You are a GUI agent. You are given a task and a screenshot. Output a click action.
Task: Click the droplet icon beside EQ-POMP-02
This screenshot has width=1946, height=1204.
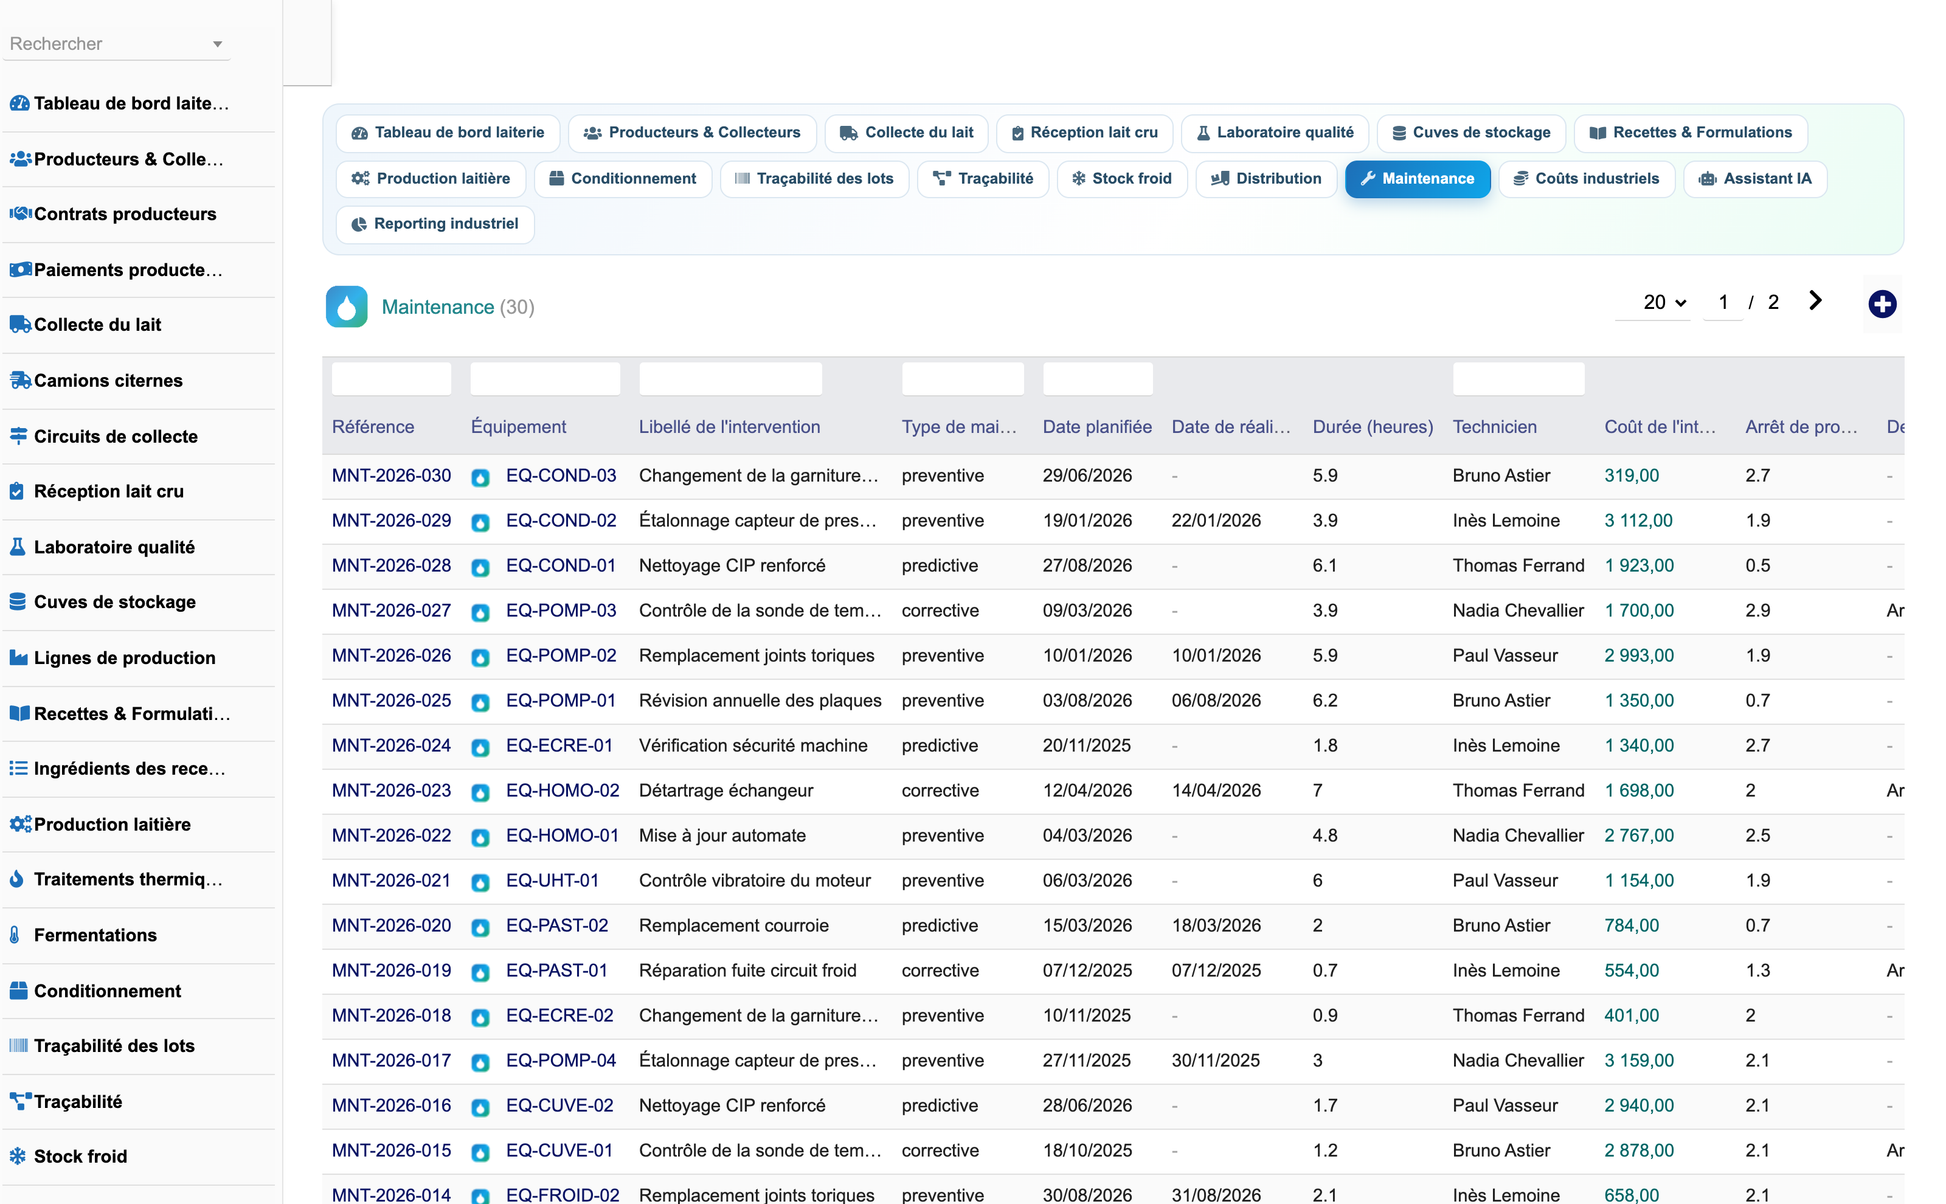(481, 657)
